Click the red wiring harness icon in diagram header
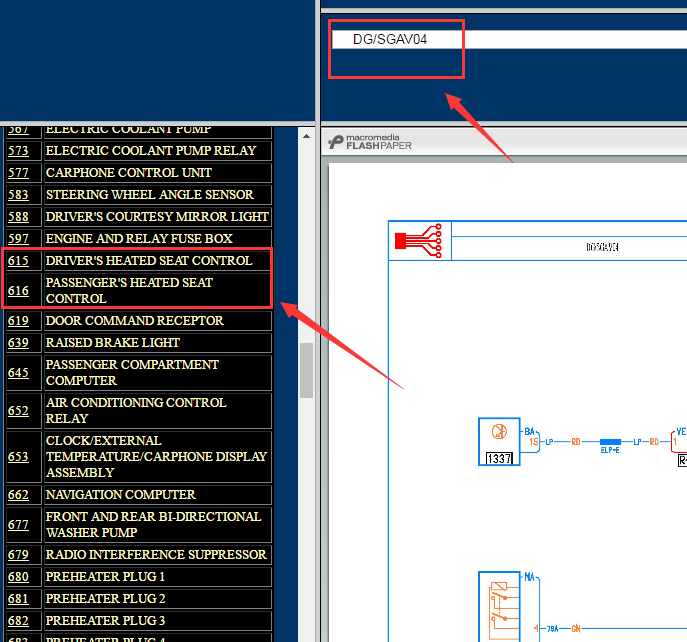The image size is (687, 642). 418,241
